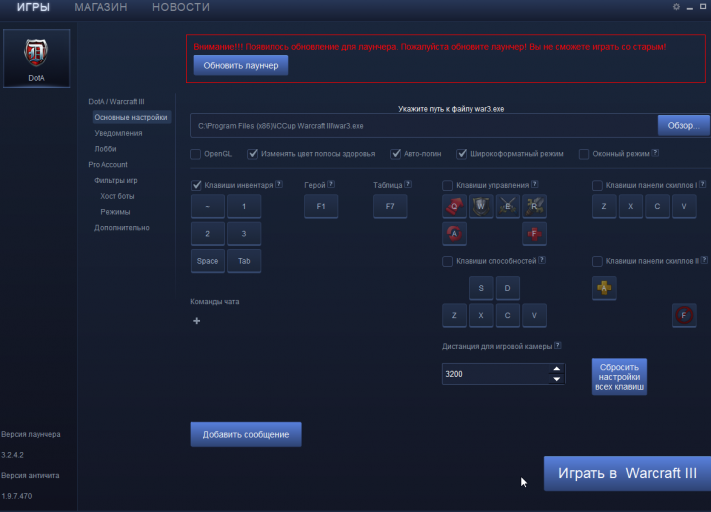Switch to the НОВОСТИ tab

click(x=181, y=7)
